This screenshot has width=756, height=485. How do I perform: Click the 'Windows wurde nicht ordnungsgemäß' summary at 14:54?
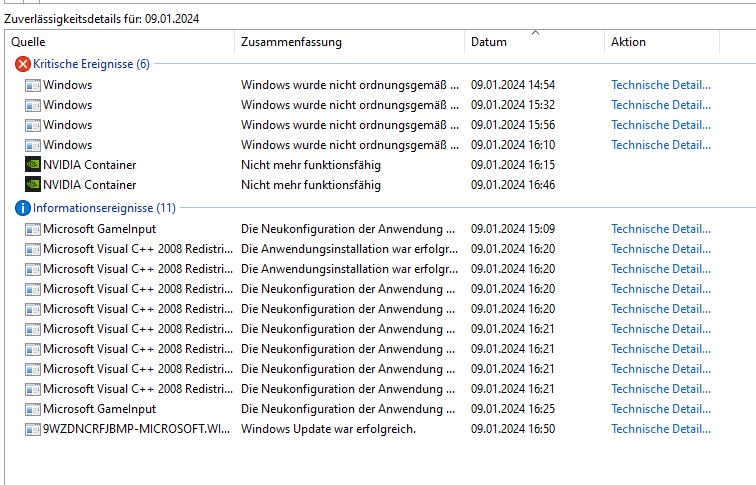click(x=350, y=85)
